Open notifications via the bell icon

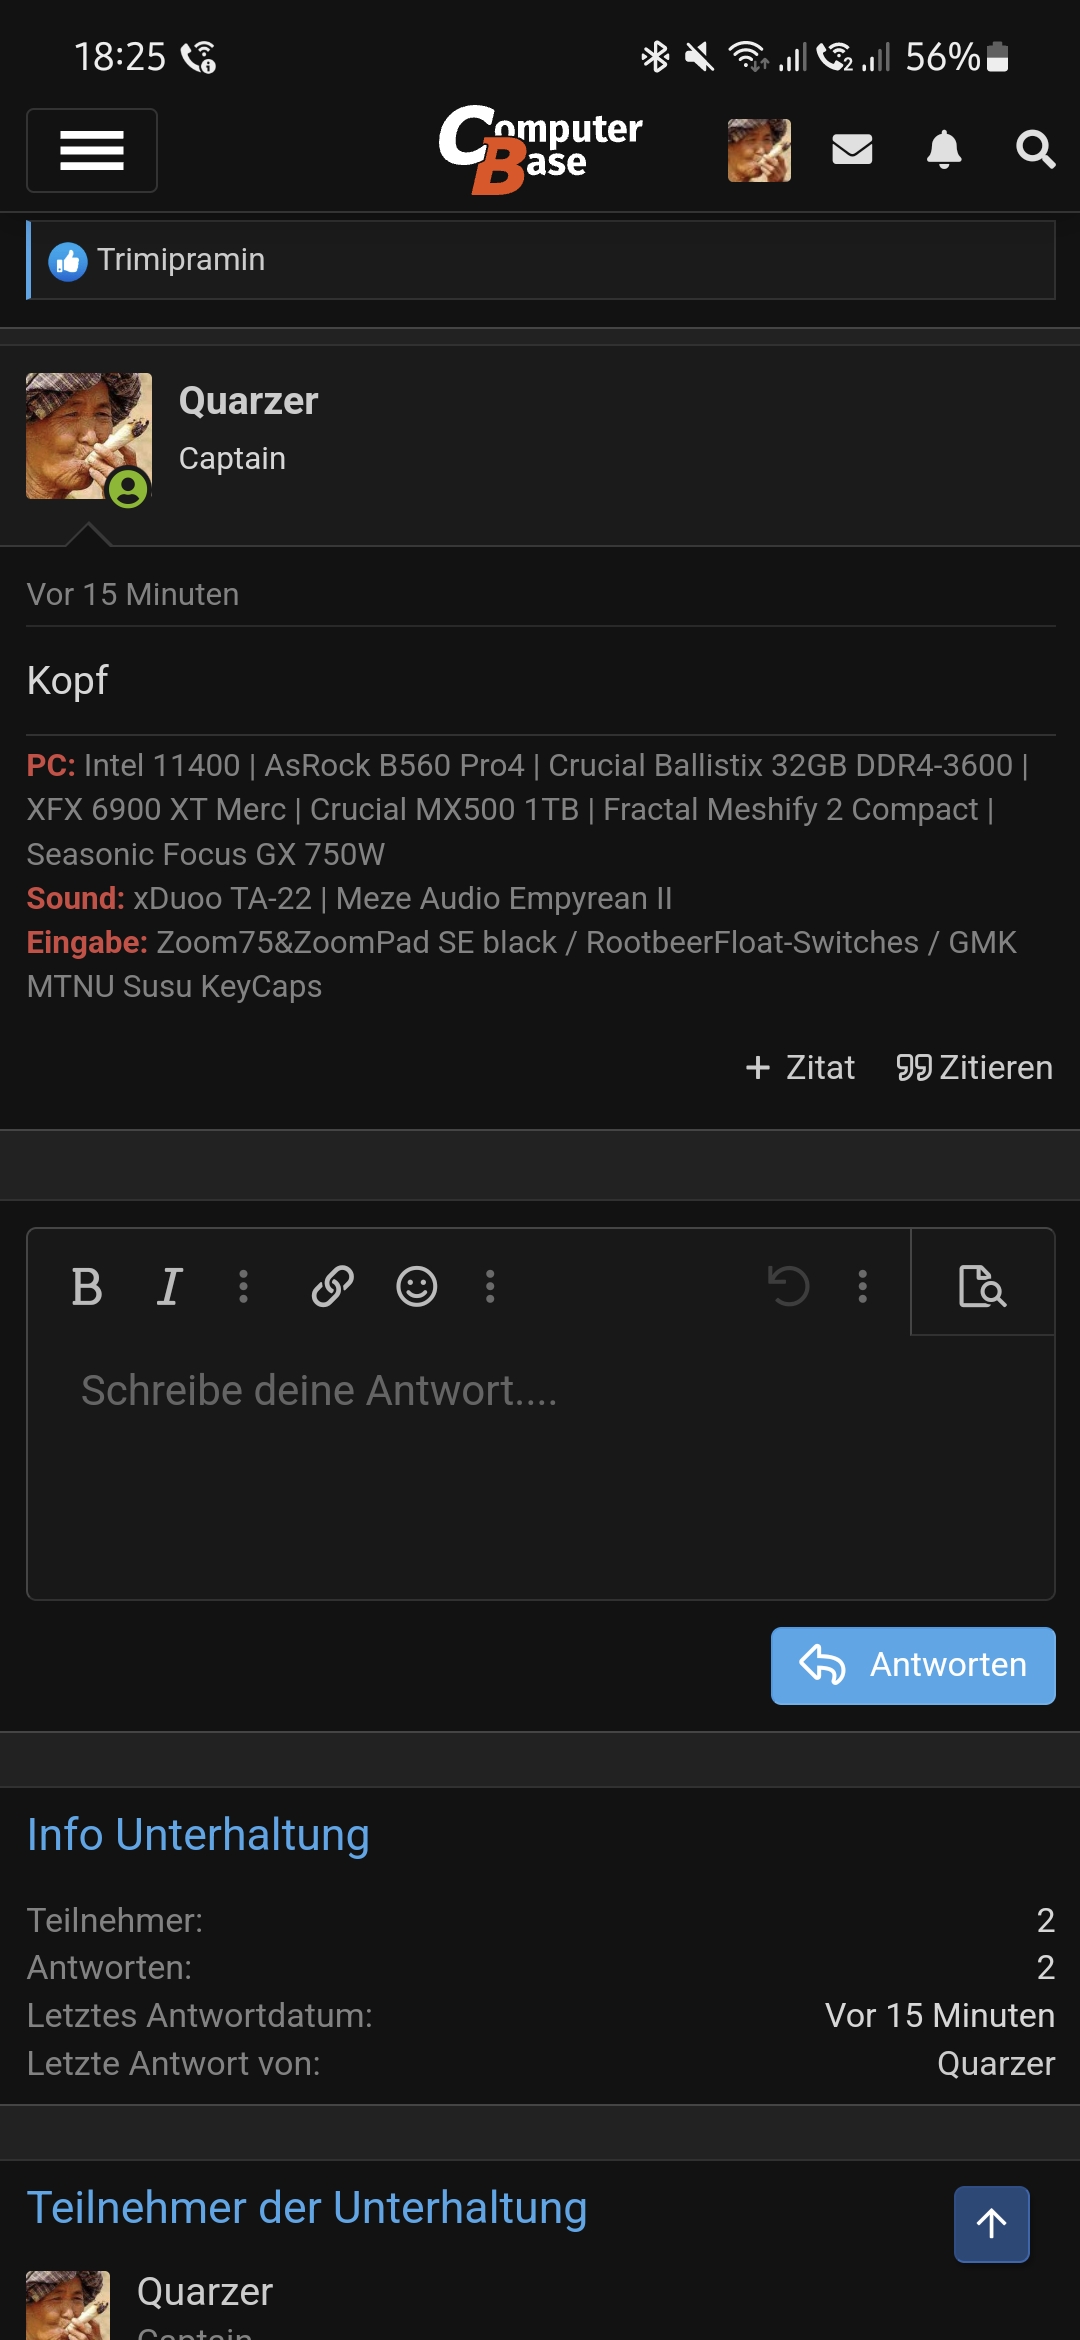pos(944,150)
